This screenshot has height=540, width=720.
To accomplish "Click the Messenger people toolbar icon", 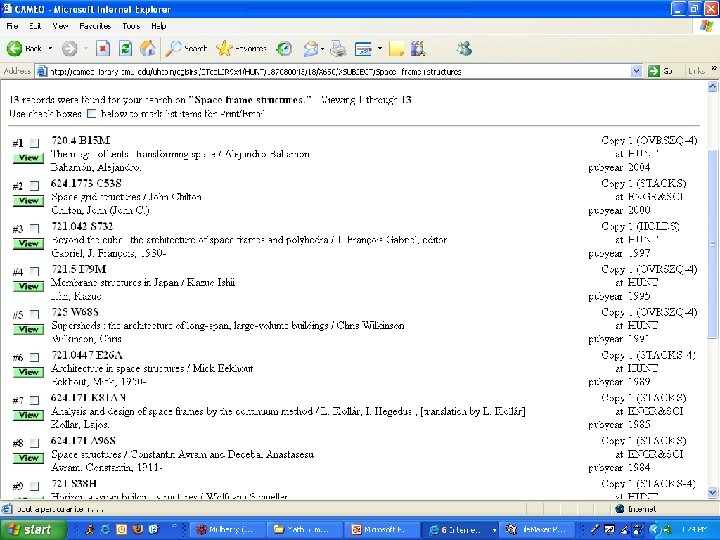I will pos(464,48).
